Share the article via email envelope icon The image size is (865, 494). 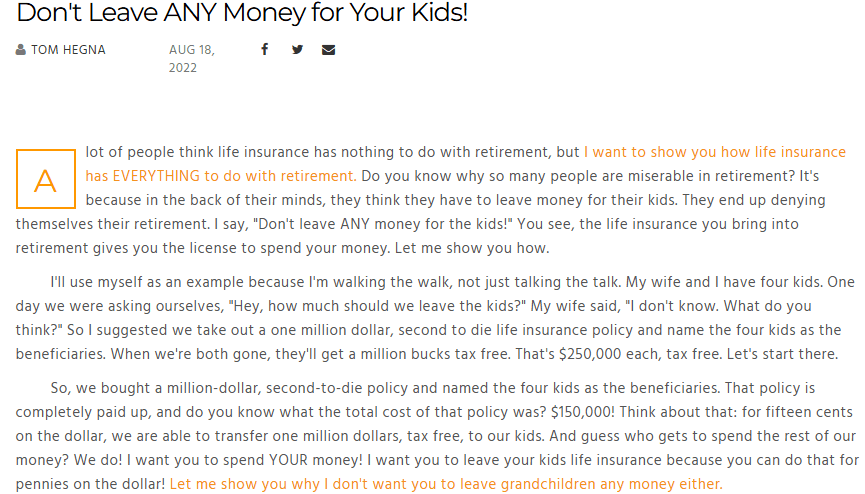click(x=328, y=49)
